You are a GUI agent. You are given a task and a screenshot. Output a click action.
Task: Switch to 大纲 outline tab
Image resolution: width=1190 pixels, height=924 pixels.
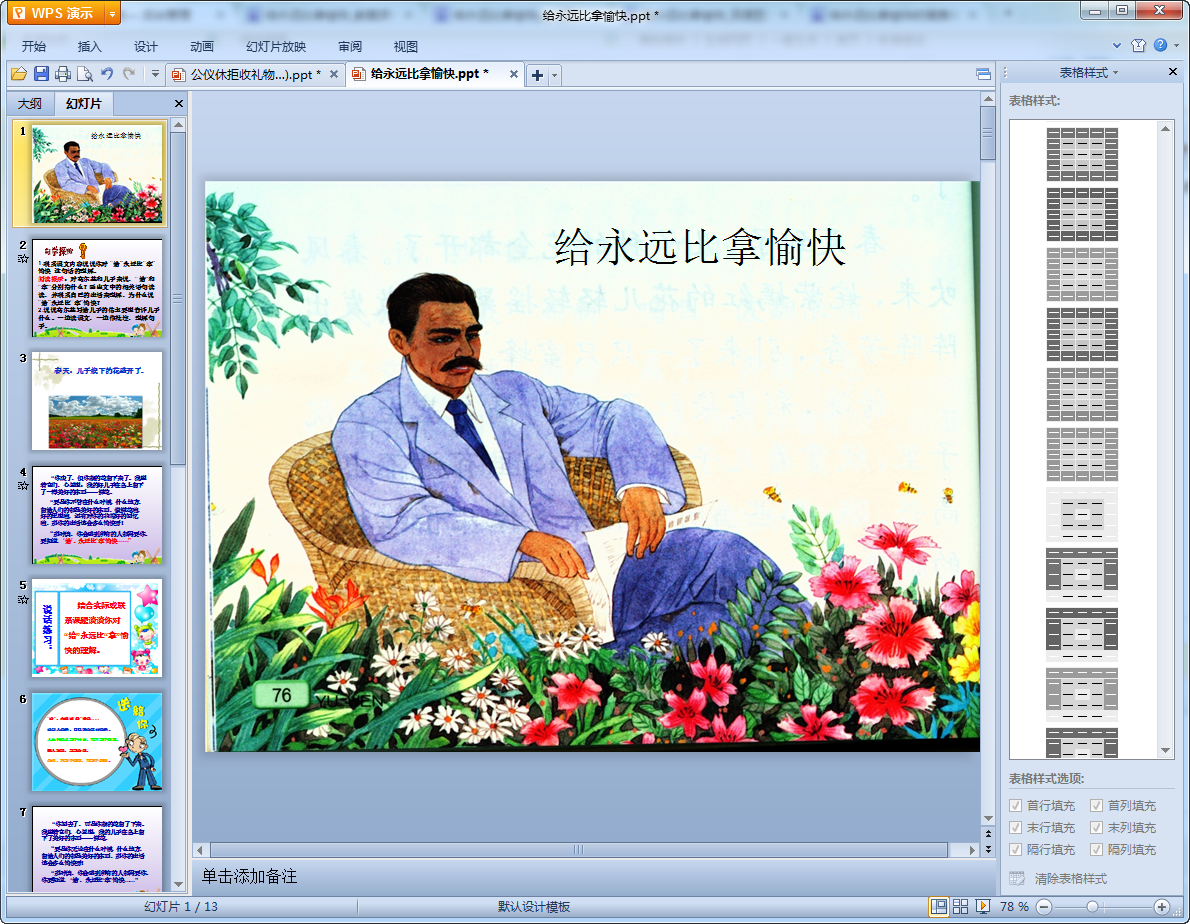(x=30, y=104)
